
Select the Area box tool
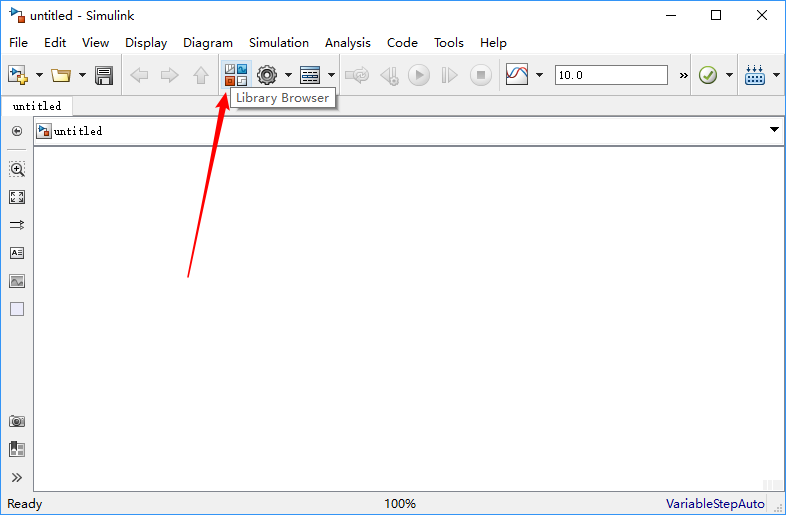(17, 309)
